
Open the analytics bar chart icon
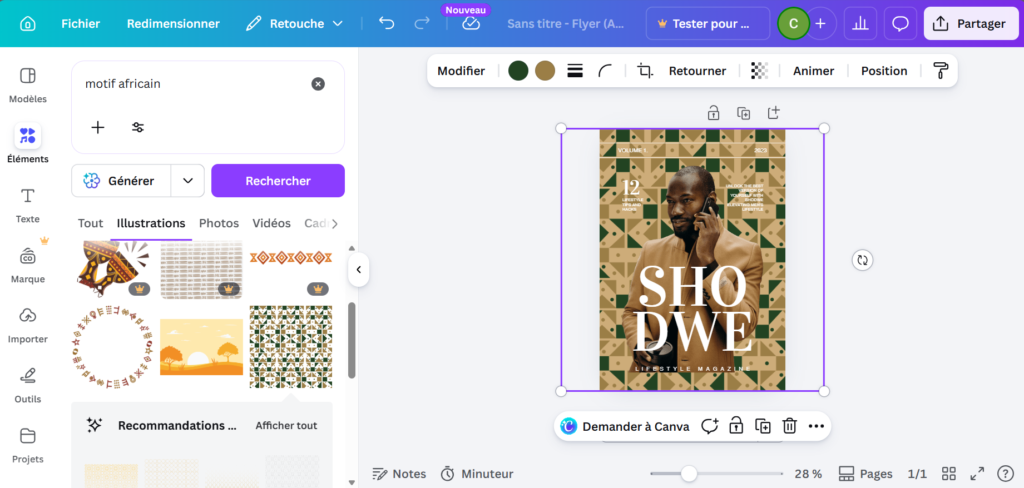pos(859,23)
